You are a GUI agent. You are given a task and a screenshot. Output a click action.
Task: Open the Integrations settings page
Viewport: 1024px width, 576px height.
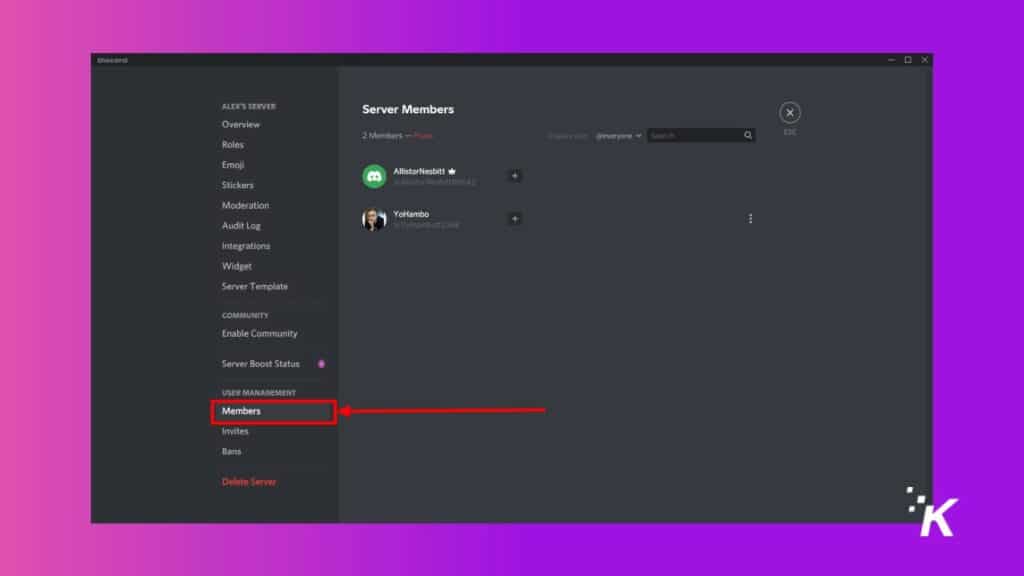pyautogui.click(x=246, y=246)
